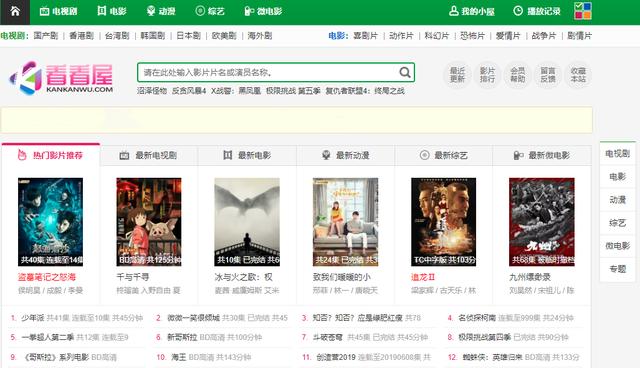Open ranked item 海王
The width and height of the screenshot is (640, 368).
pos(178,357)
